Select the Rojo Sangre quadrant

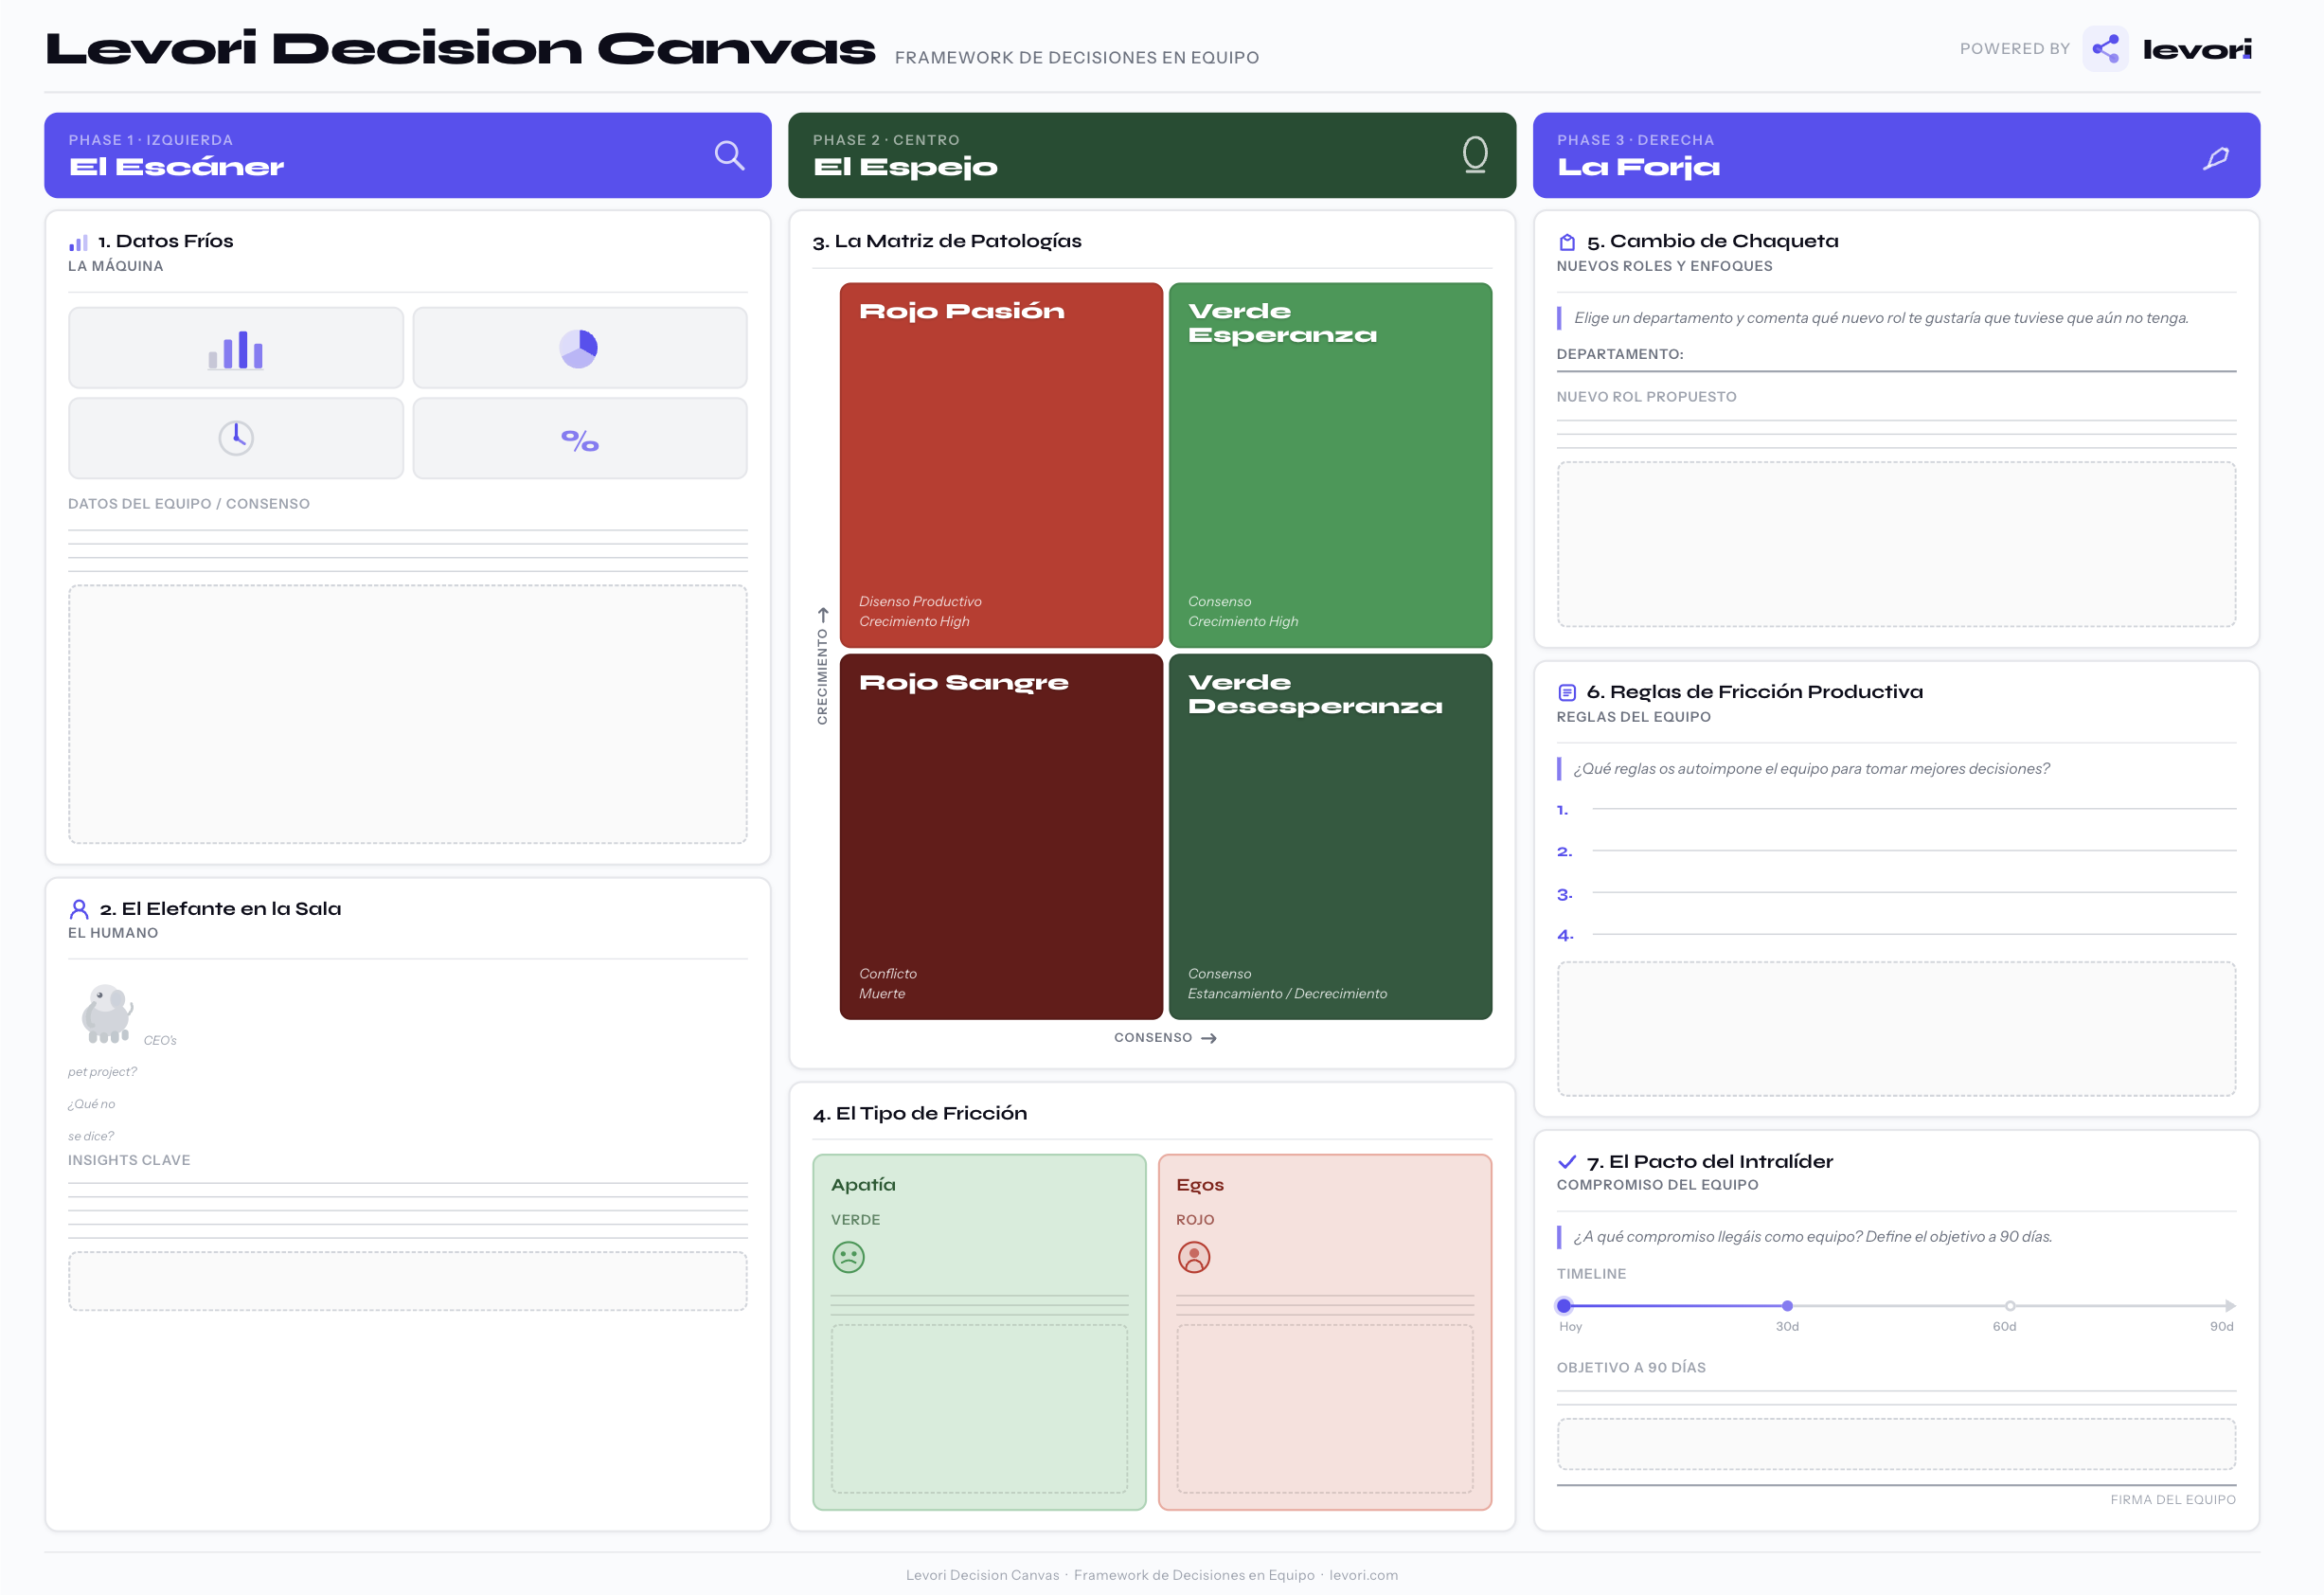click(1001, 837)
